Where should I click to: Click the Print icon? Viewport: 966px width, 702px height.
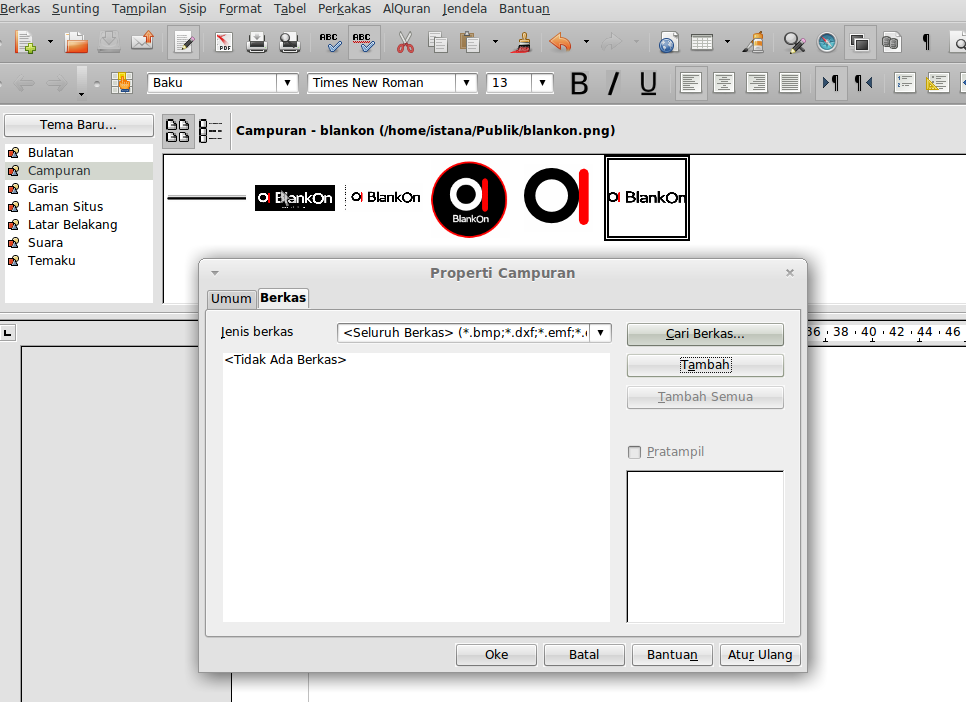click(x=256, y=43)
